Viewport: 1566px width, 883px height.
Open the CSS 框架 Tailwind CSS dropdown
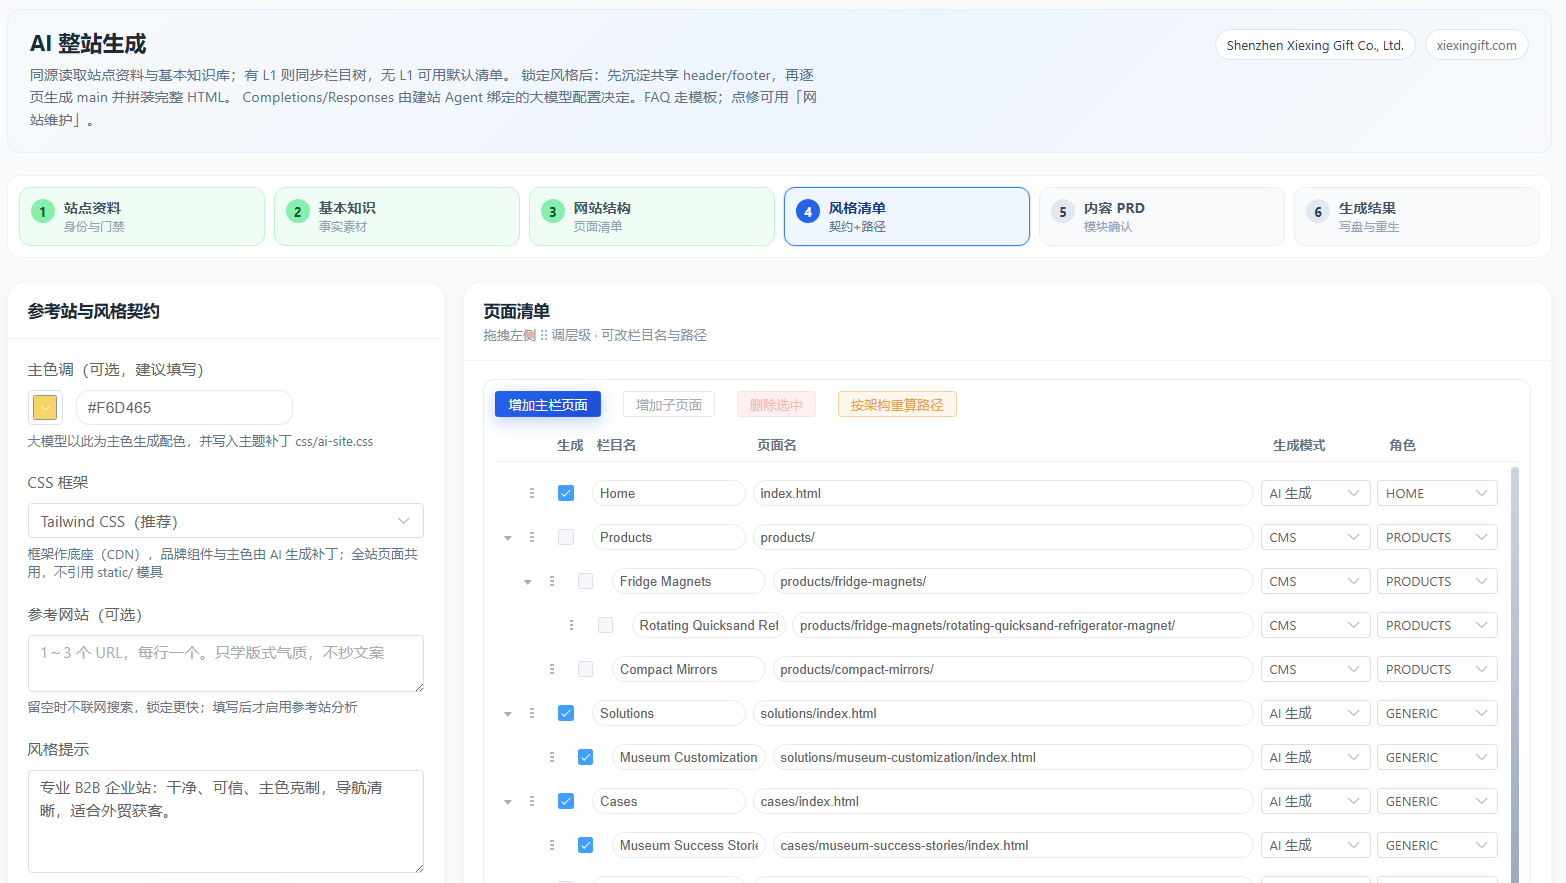(x=226, y=521)
